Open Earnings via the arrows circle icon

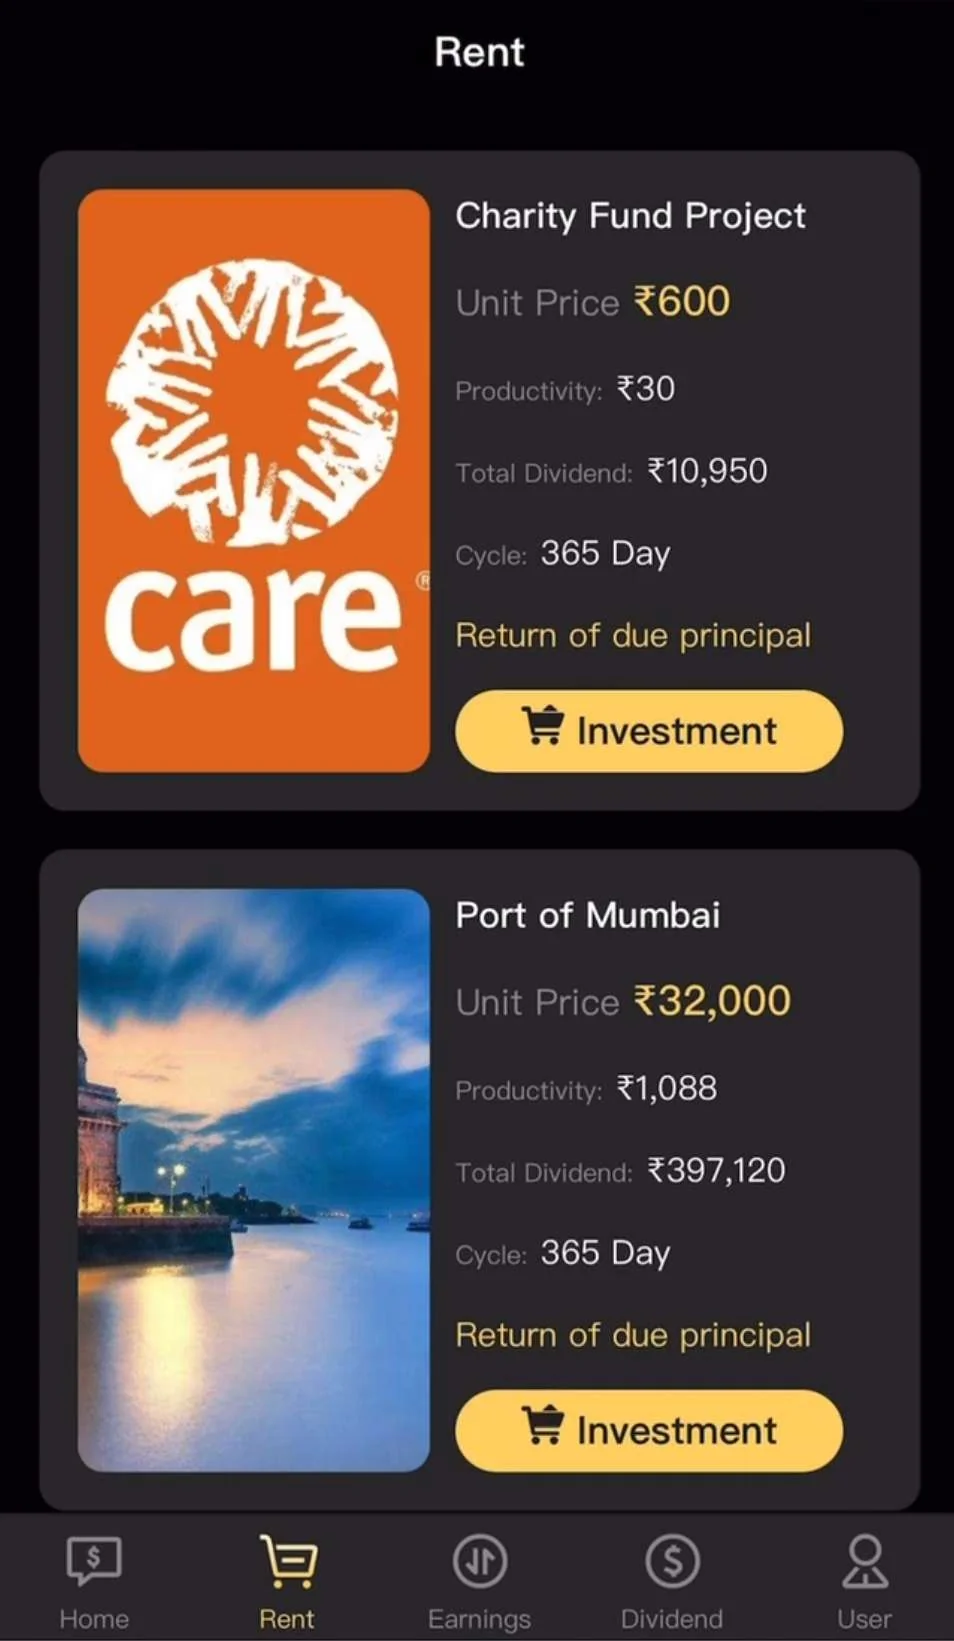point(480,1561)
